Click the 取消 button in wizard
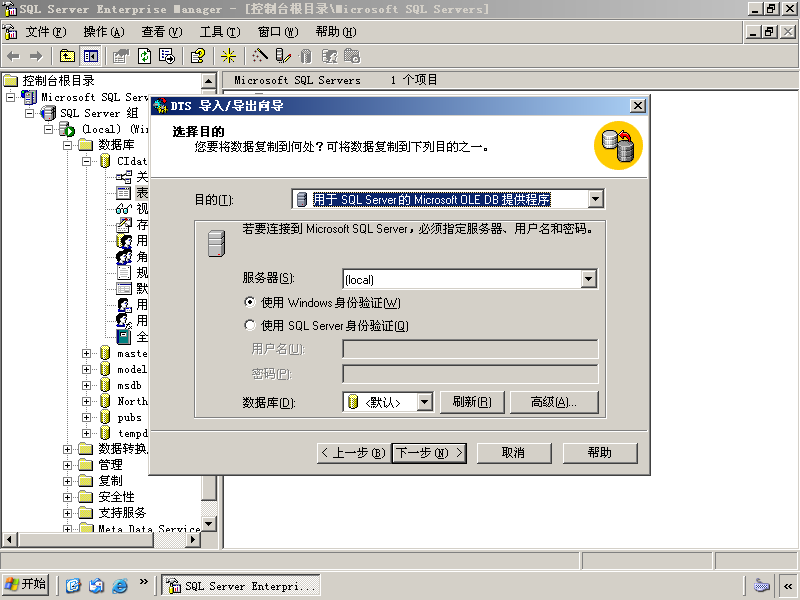 tap(514, 453)
